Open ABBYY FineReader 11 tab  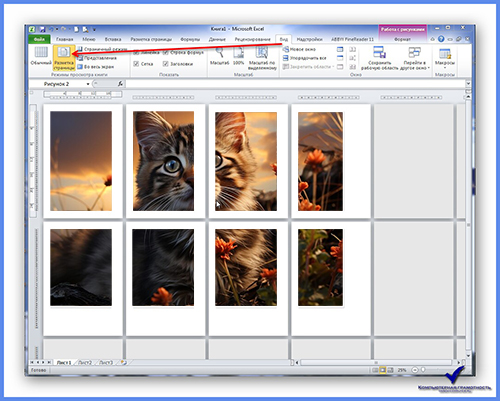coord(352,39)
